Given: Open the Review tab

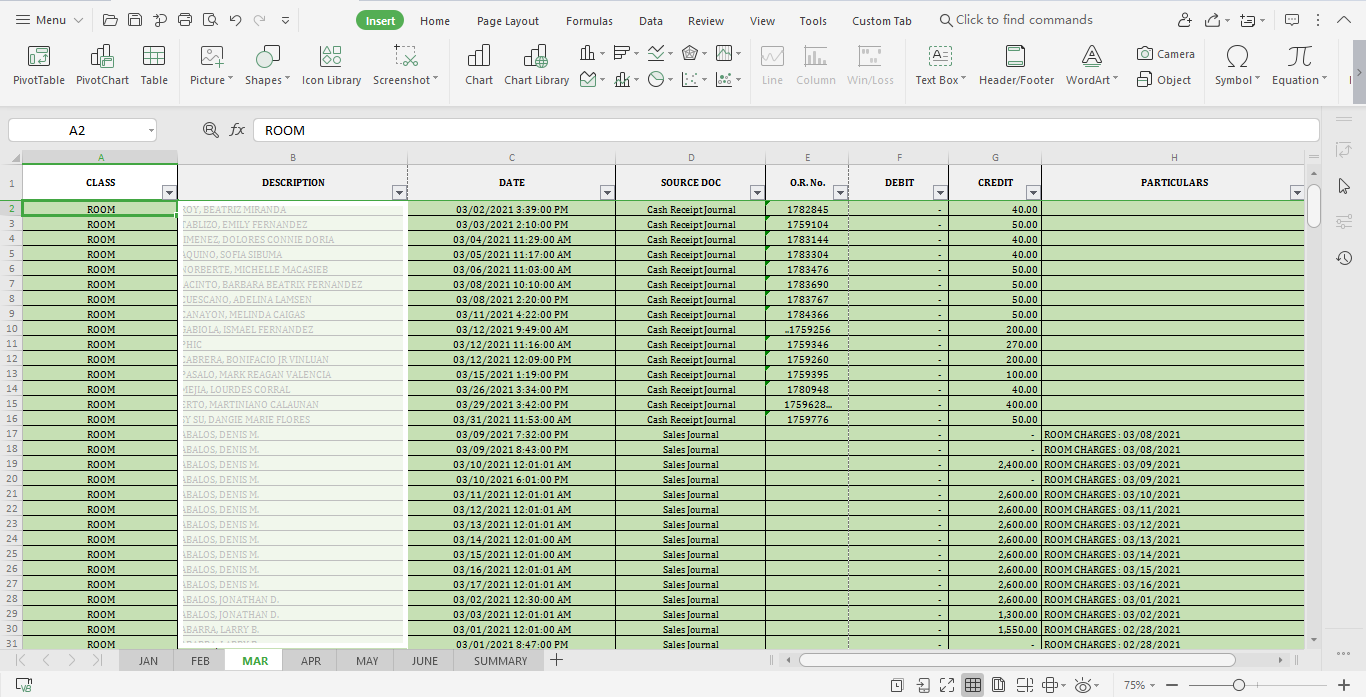Looking at the screenshot, I should click(x=706, y=20).
